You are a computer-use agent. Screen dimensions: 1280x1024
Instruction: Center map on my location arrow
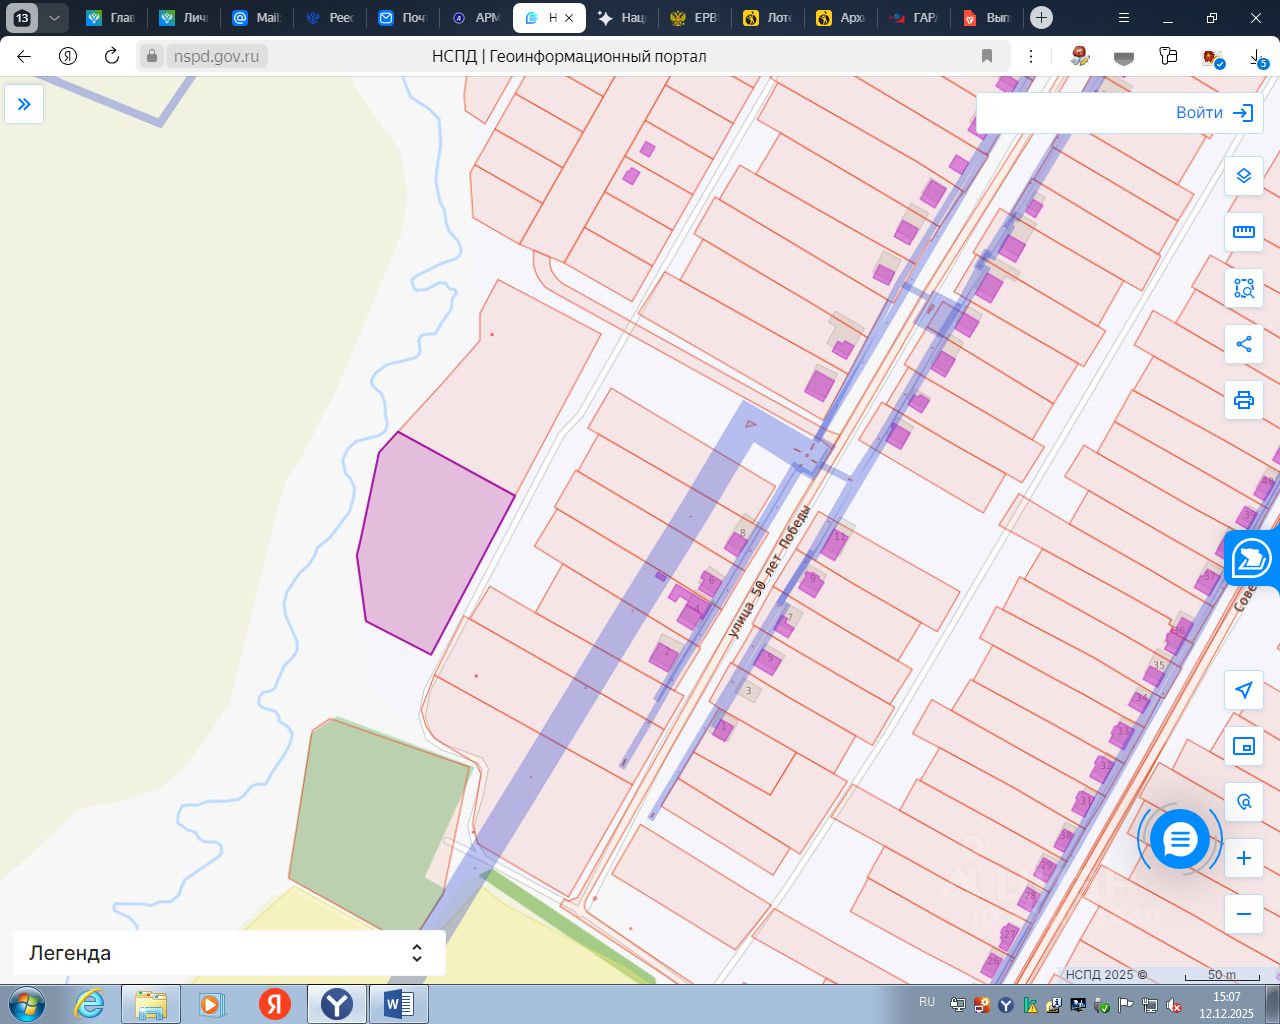[x=1244, y=690]
